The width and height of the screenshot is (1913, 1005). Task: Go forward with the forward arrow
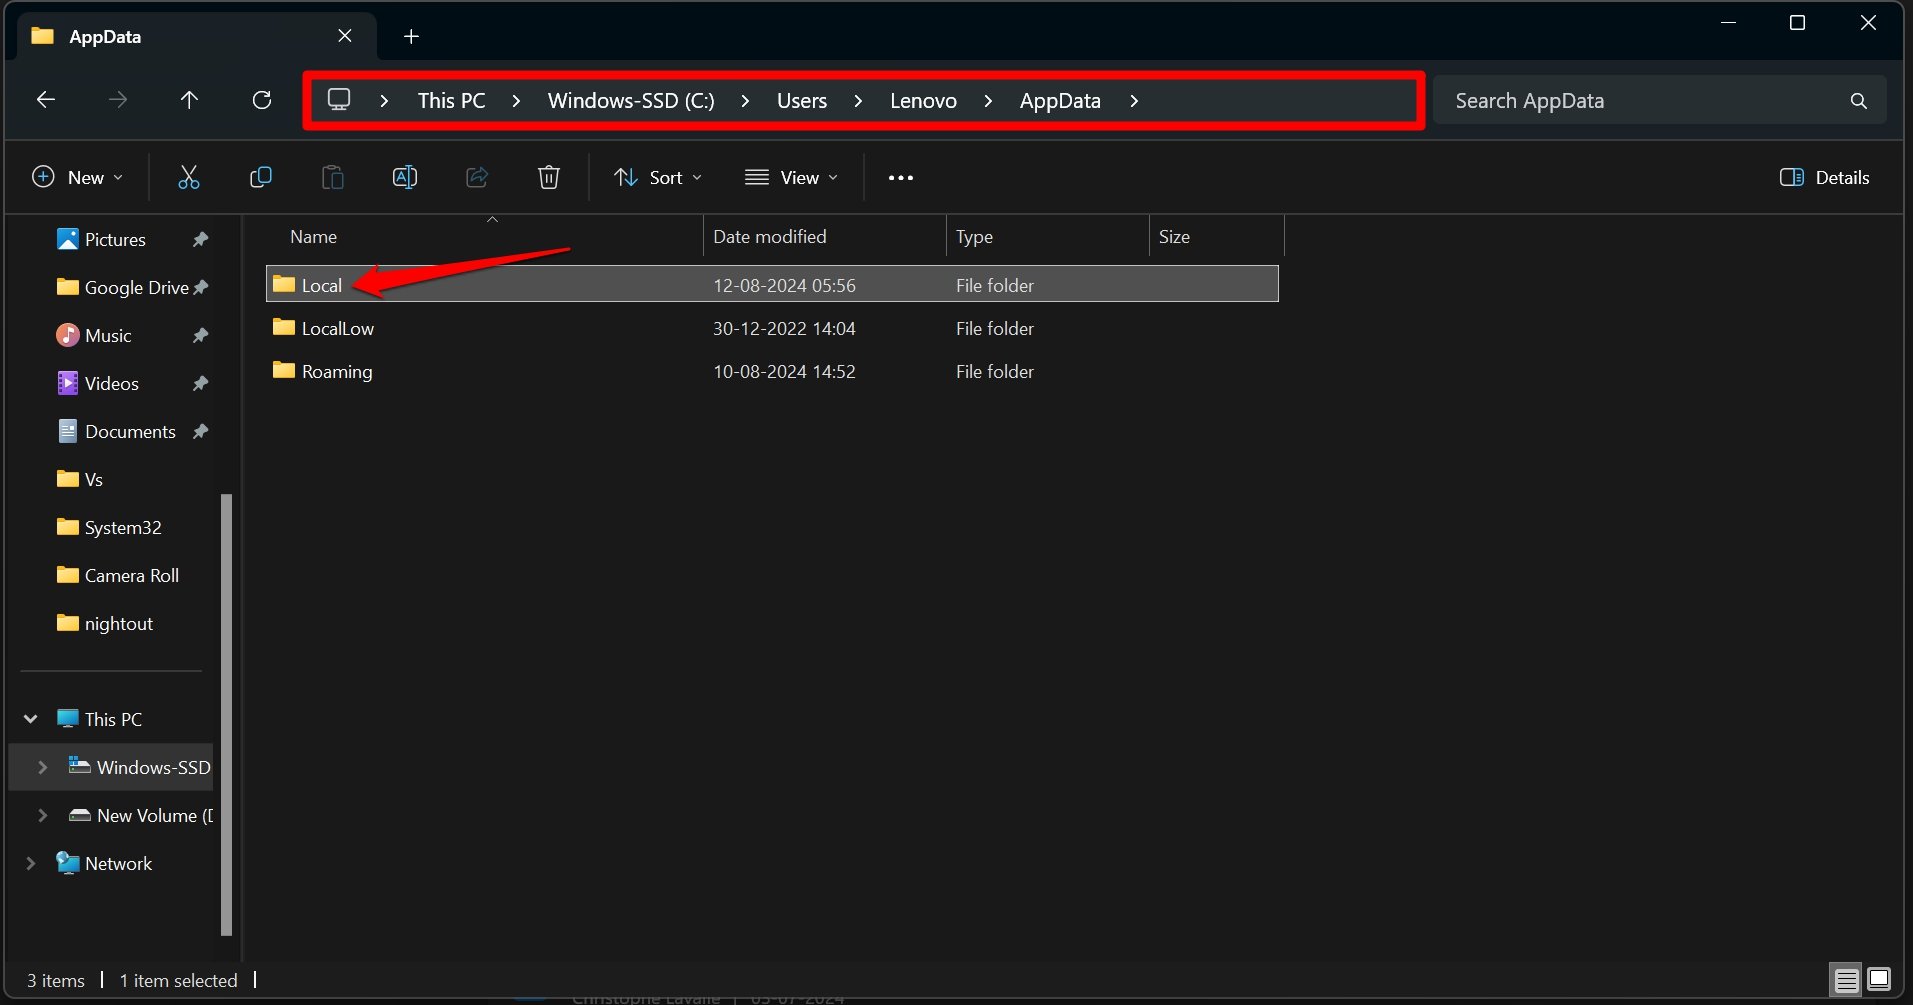coord(118,100)
